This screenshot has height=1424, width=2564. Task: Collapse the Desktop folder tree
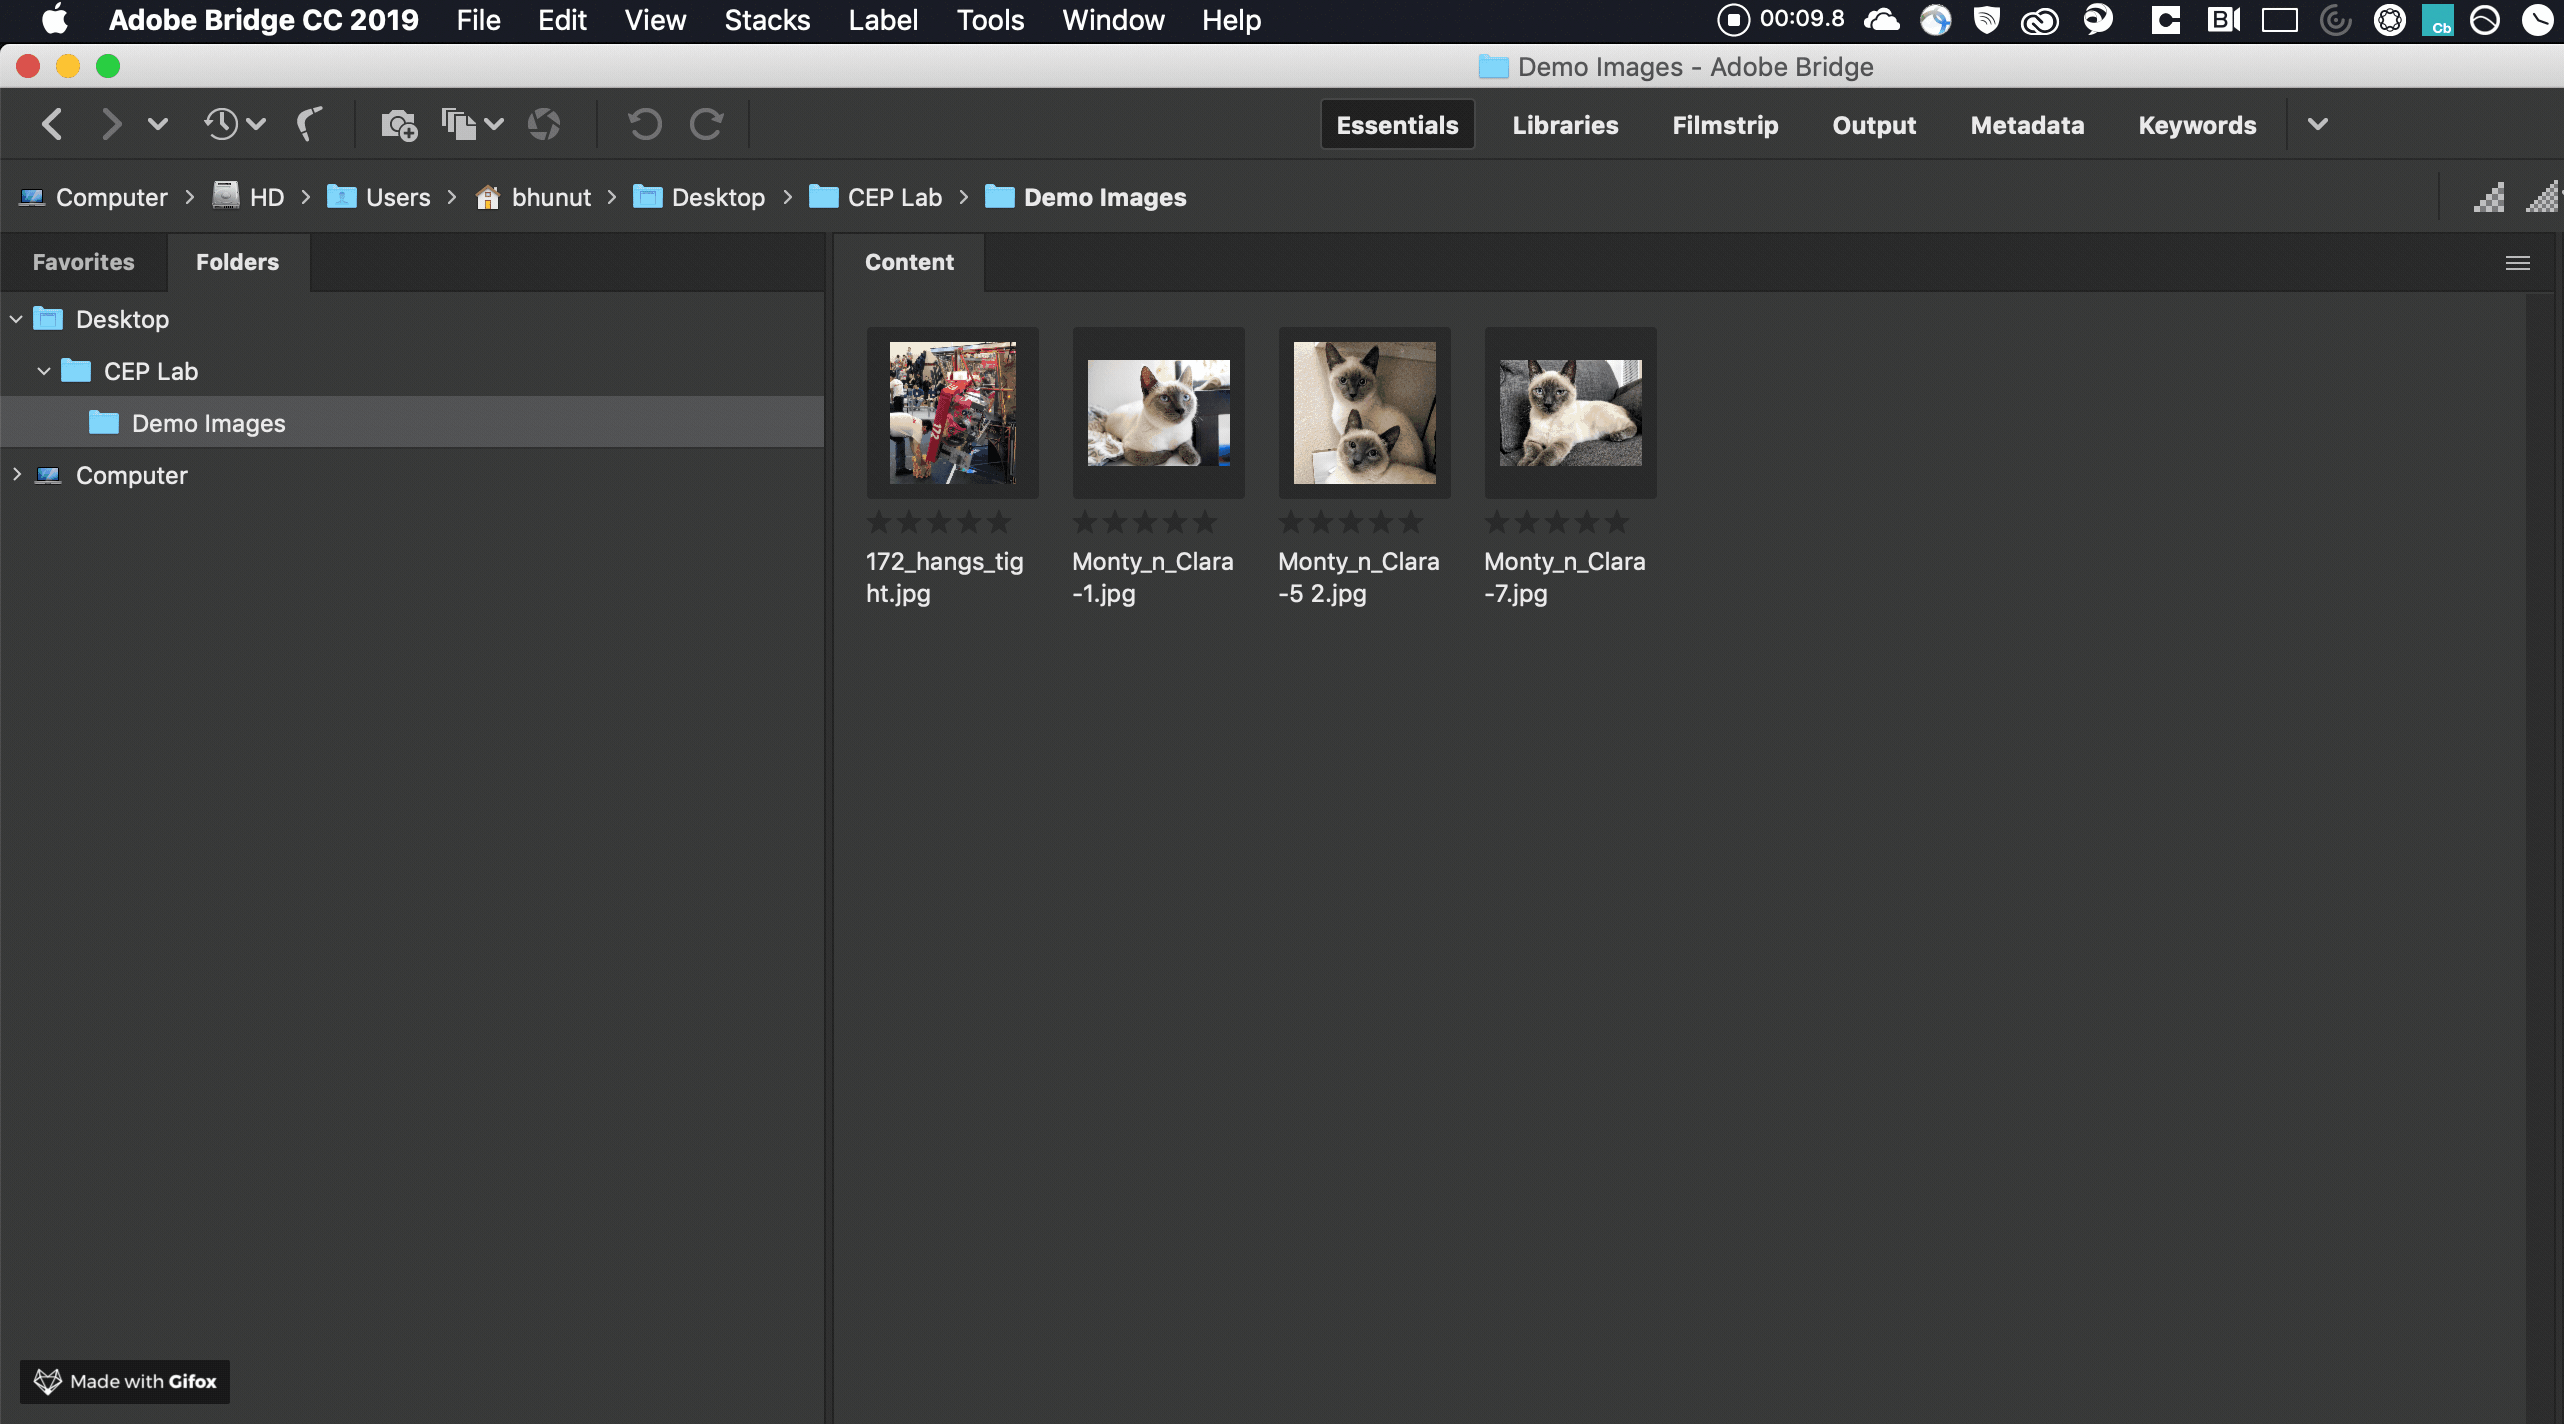17,319
